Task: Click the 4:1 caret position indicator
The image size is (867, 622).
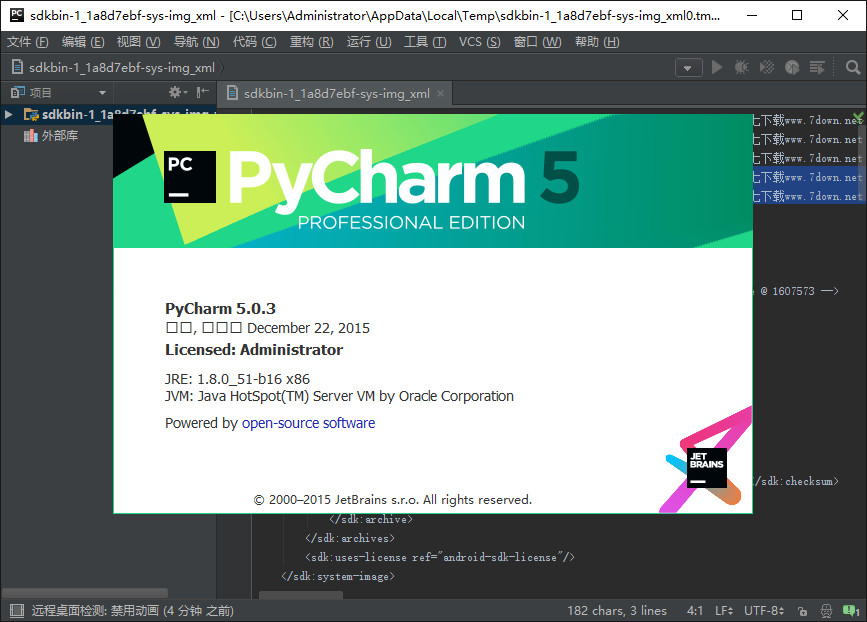Action: coord(695,609)
